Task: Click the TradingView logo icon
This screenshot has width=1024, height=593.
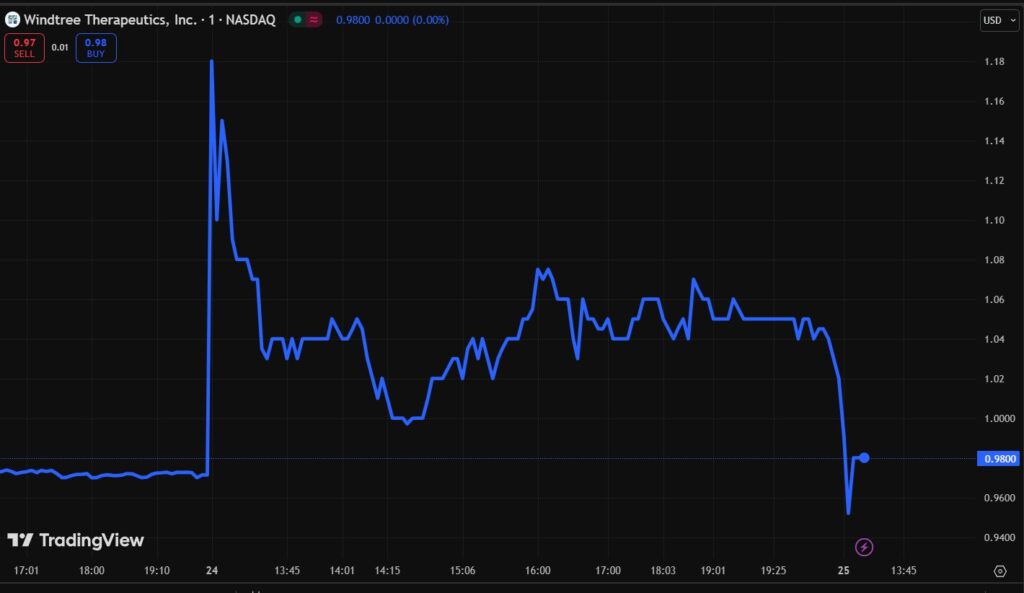Action: 20,538
